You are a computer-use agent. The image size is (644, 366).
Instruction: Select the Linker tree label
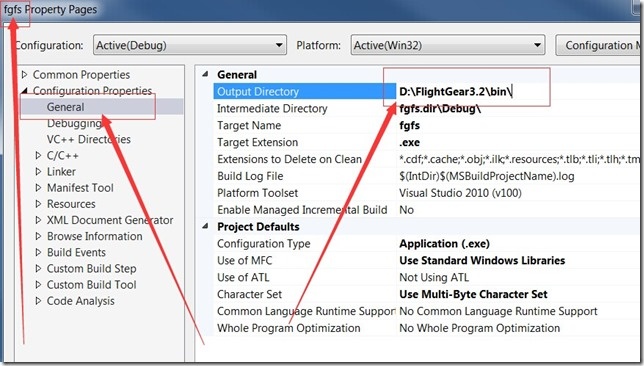coord(61,172)
